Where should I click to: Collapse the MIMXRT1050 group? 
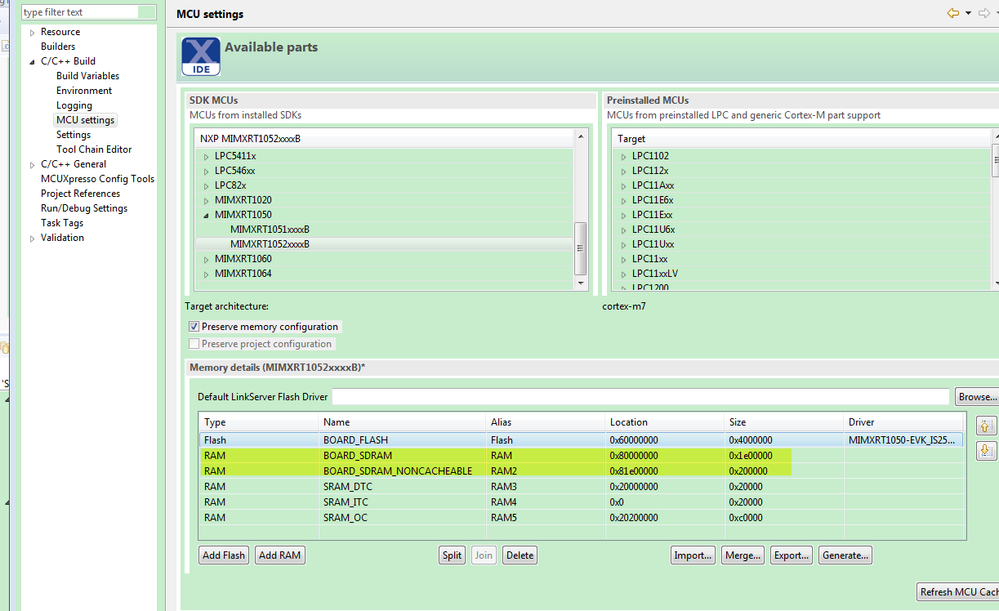coord(206,215)
